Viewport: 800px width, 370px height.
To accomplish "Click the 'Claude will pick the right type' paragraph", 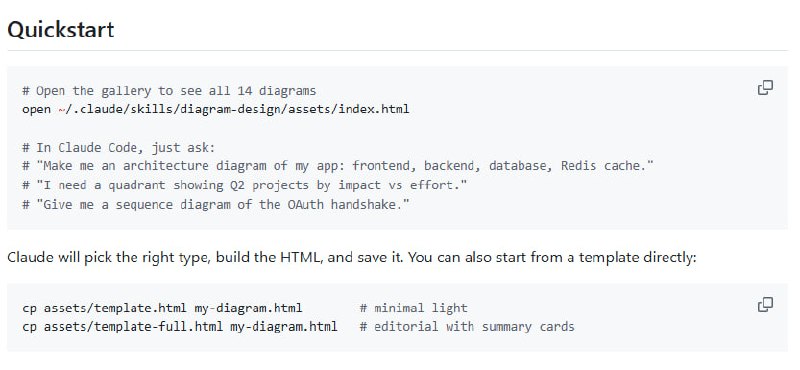I will 352,257.
